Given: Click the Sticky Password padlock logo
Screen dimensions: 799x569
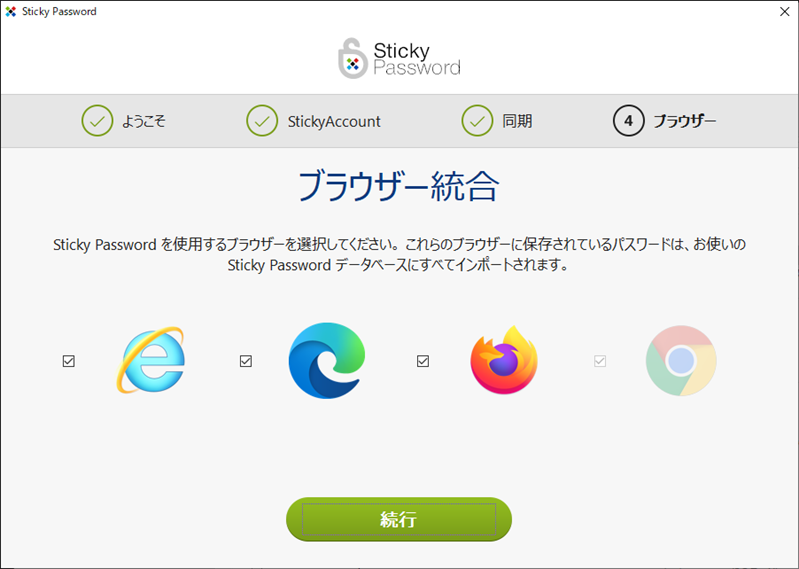Looking at the screenshot, I should pyautogui.click(x=352, y=59).
